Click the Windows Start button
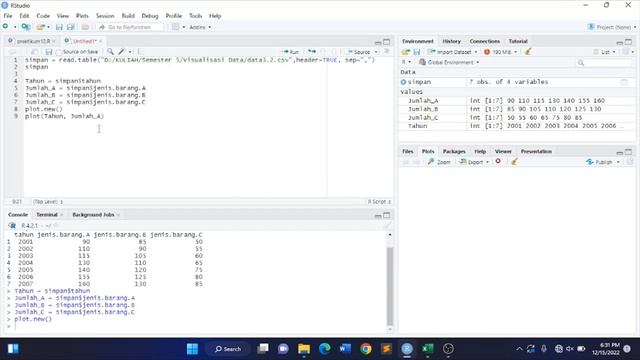 click(192, 349)
